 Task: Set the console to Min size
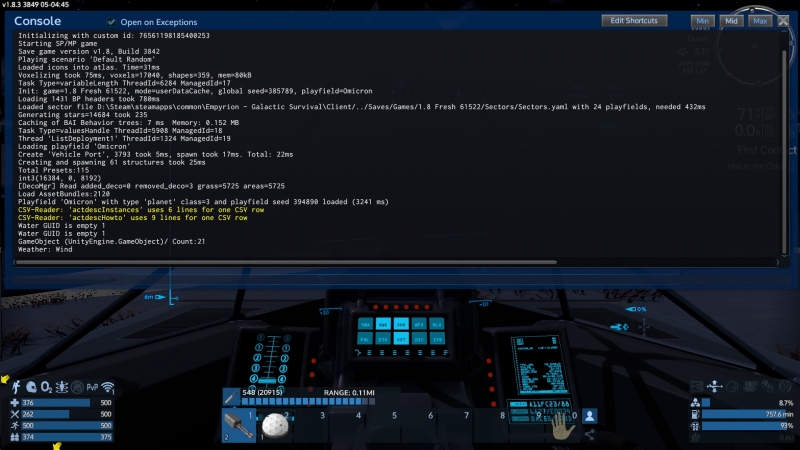tap(702, 21)
